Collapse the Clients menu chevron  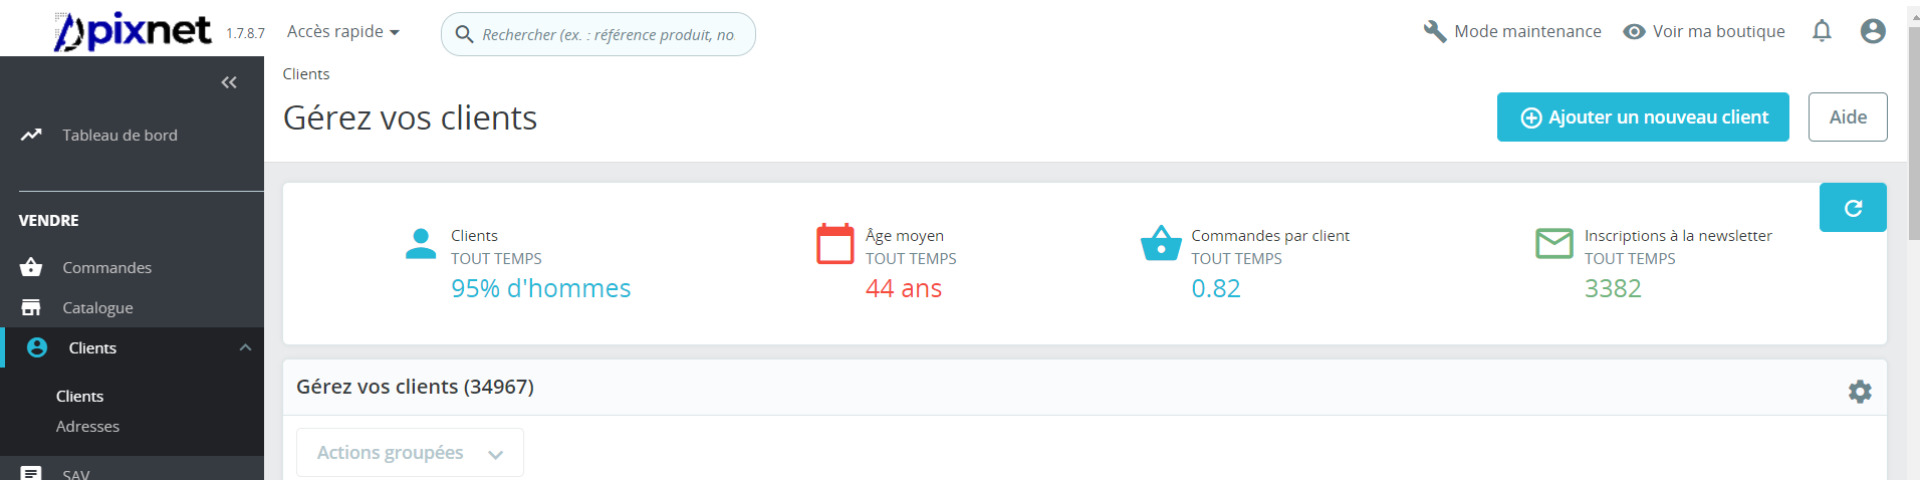tap(245, 347)
